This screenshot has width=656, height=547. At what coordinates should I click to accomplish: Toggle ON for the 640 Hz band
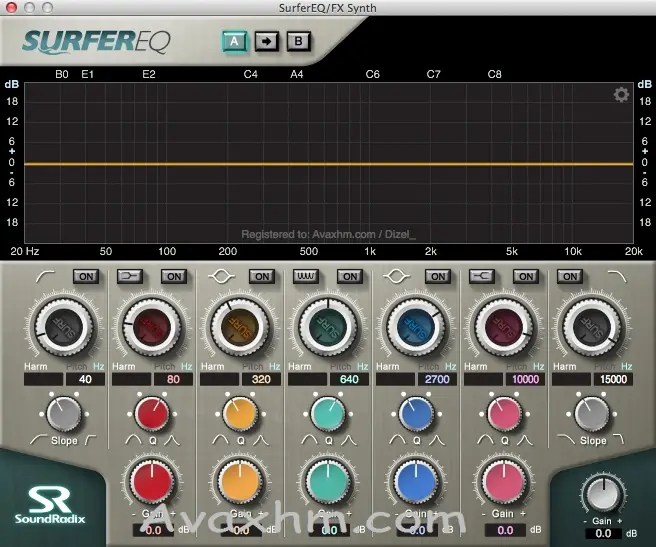350,277
